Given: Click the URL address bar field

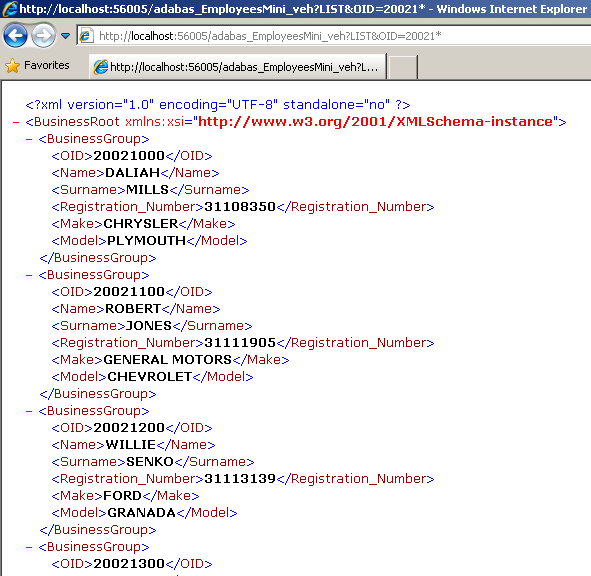Looking at the screenshot, I should [334, 36].
